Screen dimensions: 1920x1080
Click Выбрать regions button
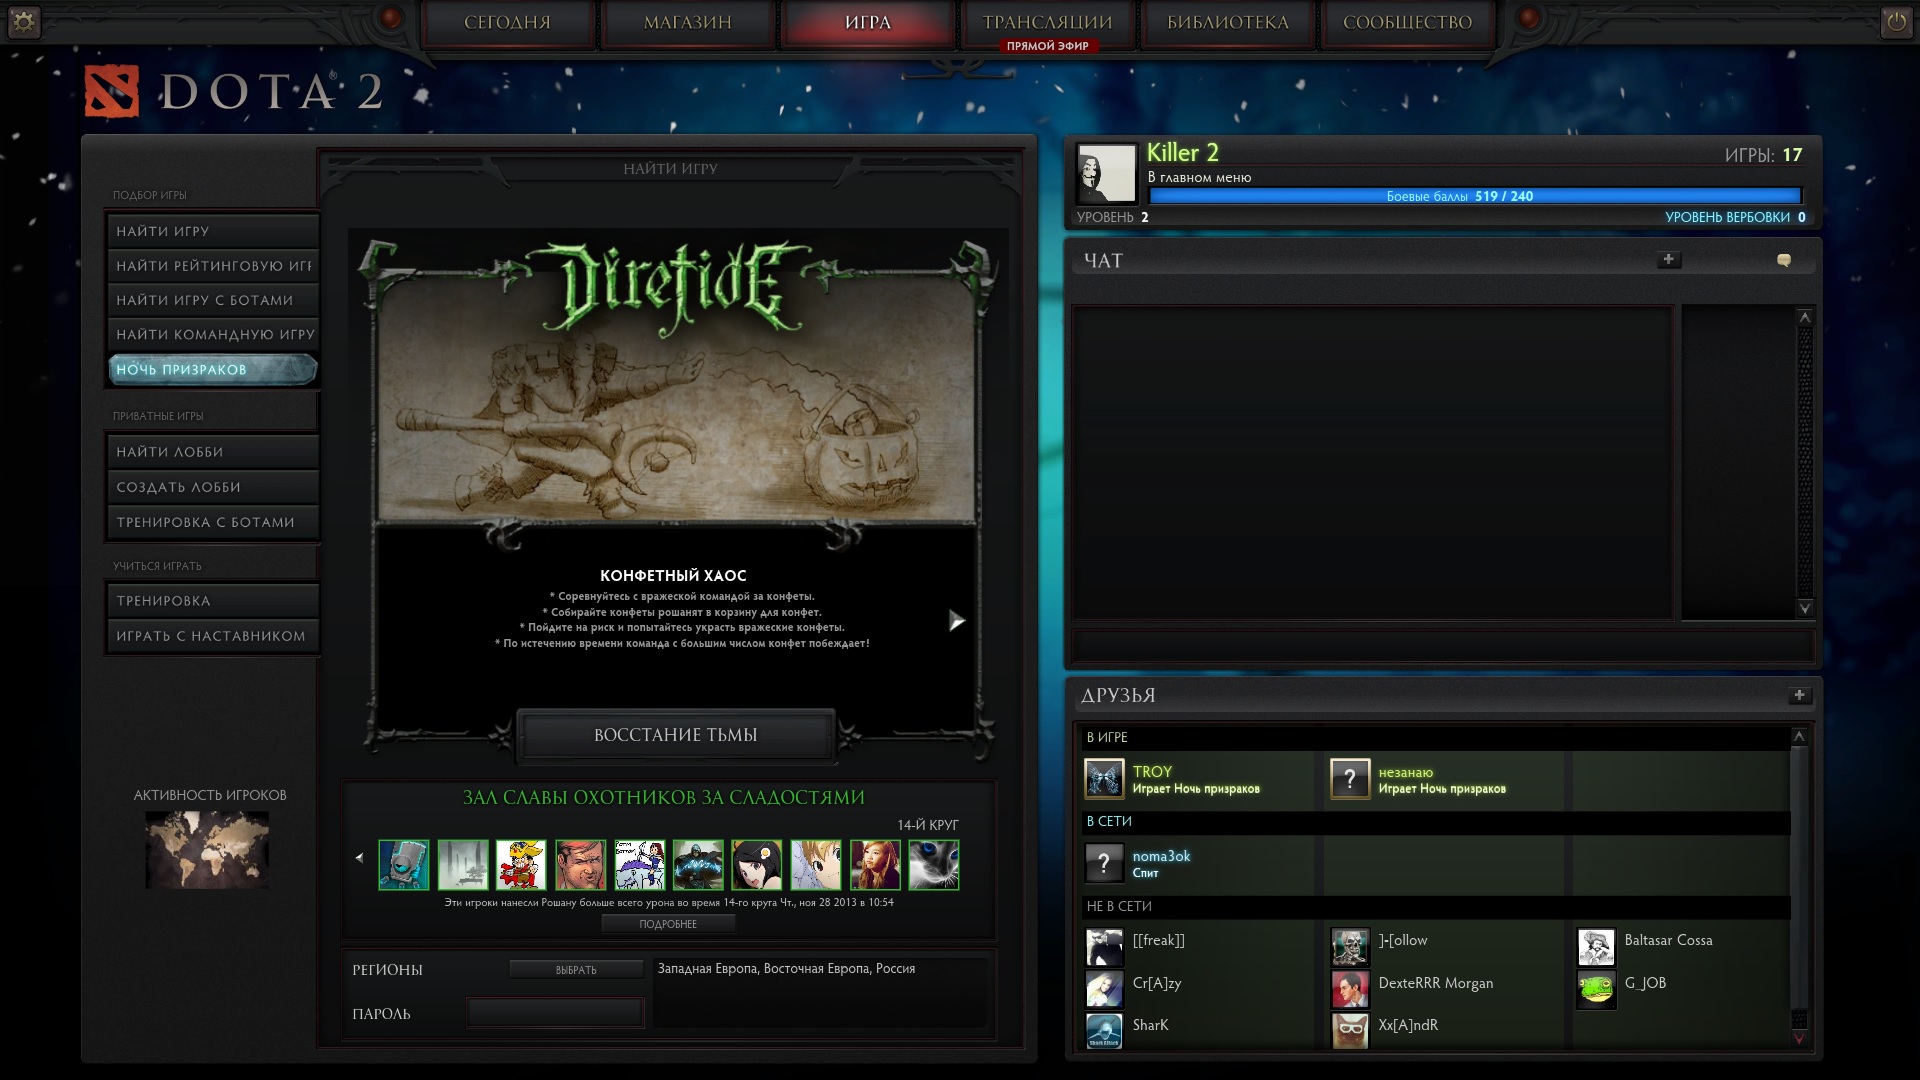coord(576,970)
